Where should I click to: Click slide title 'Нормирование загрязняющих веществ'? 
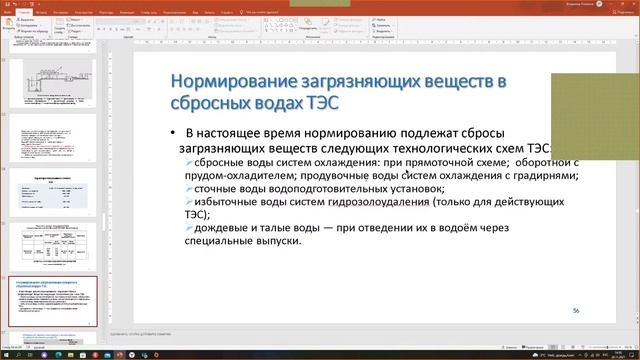tap(338, 92)
